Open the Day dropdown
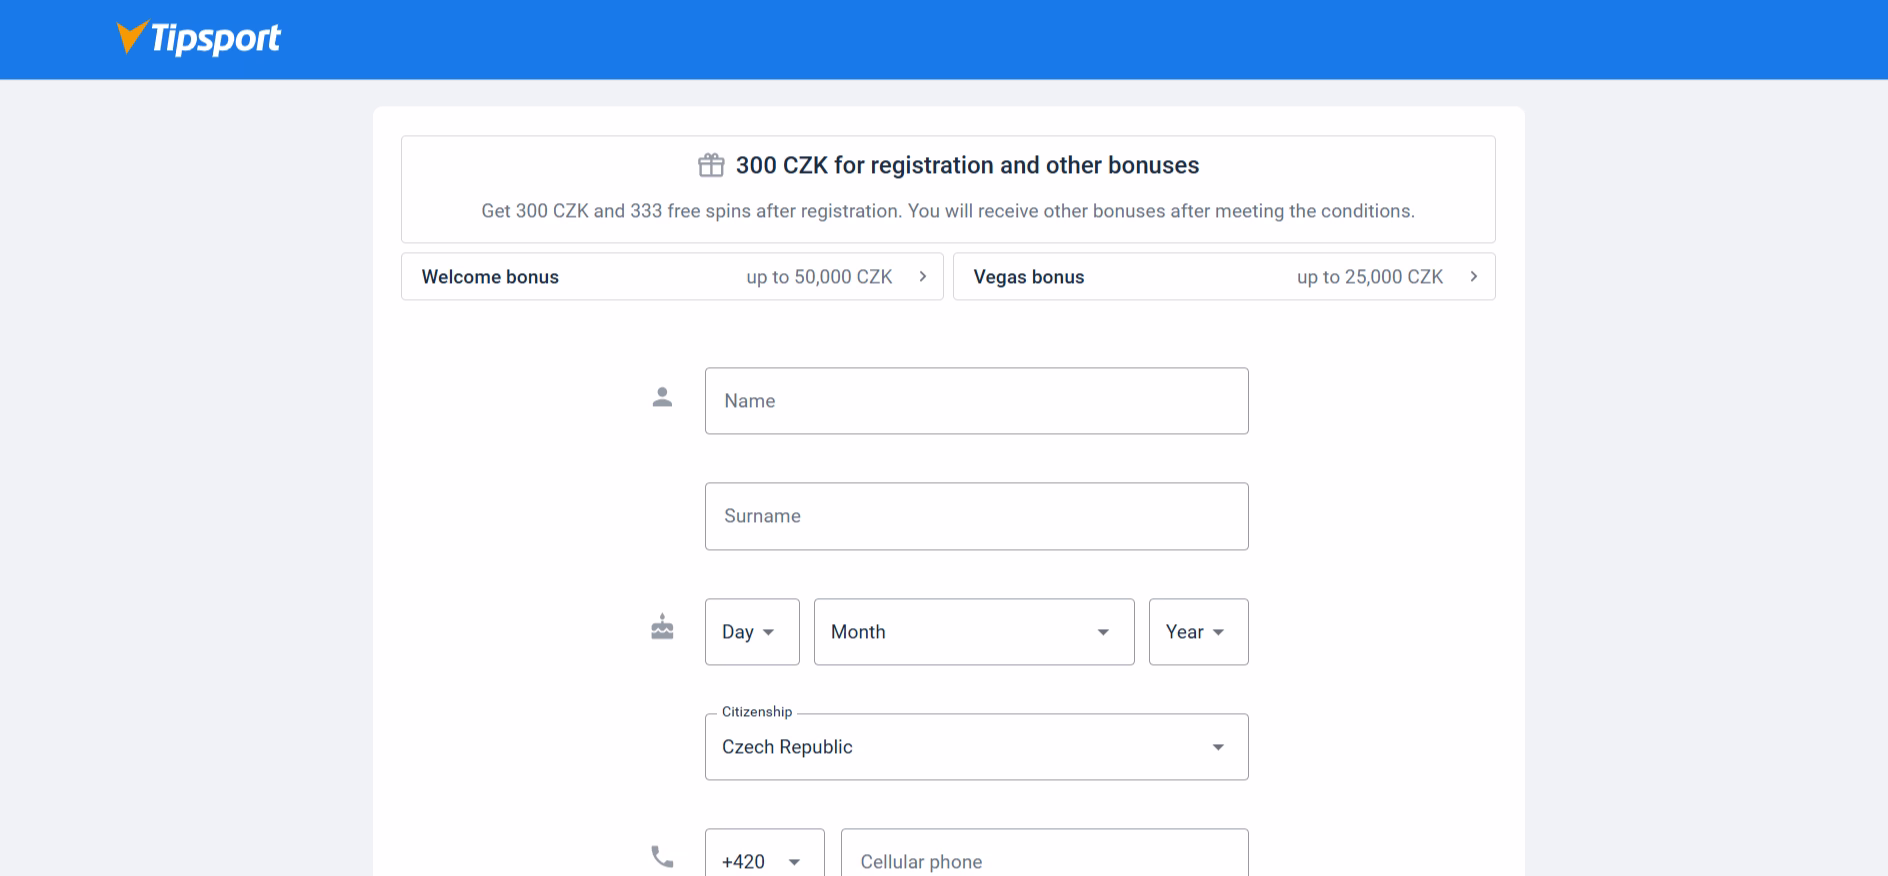The width and height of the screenshot is (1888, 876). pyautogui.click(x=751, y=631)
